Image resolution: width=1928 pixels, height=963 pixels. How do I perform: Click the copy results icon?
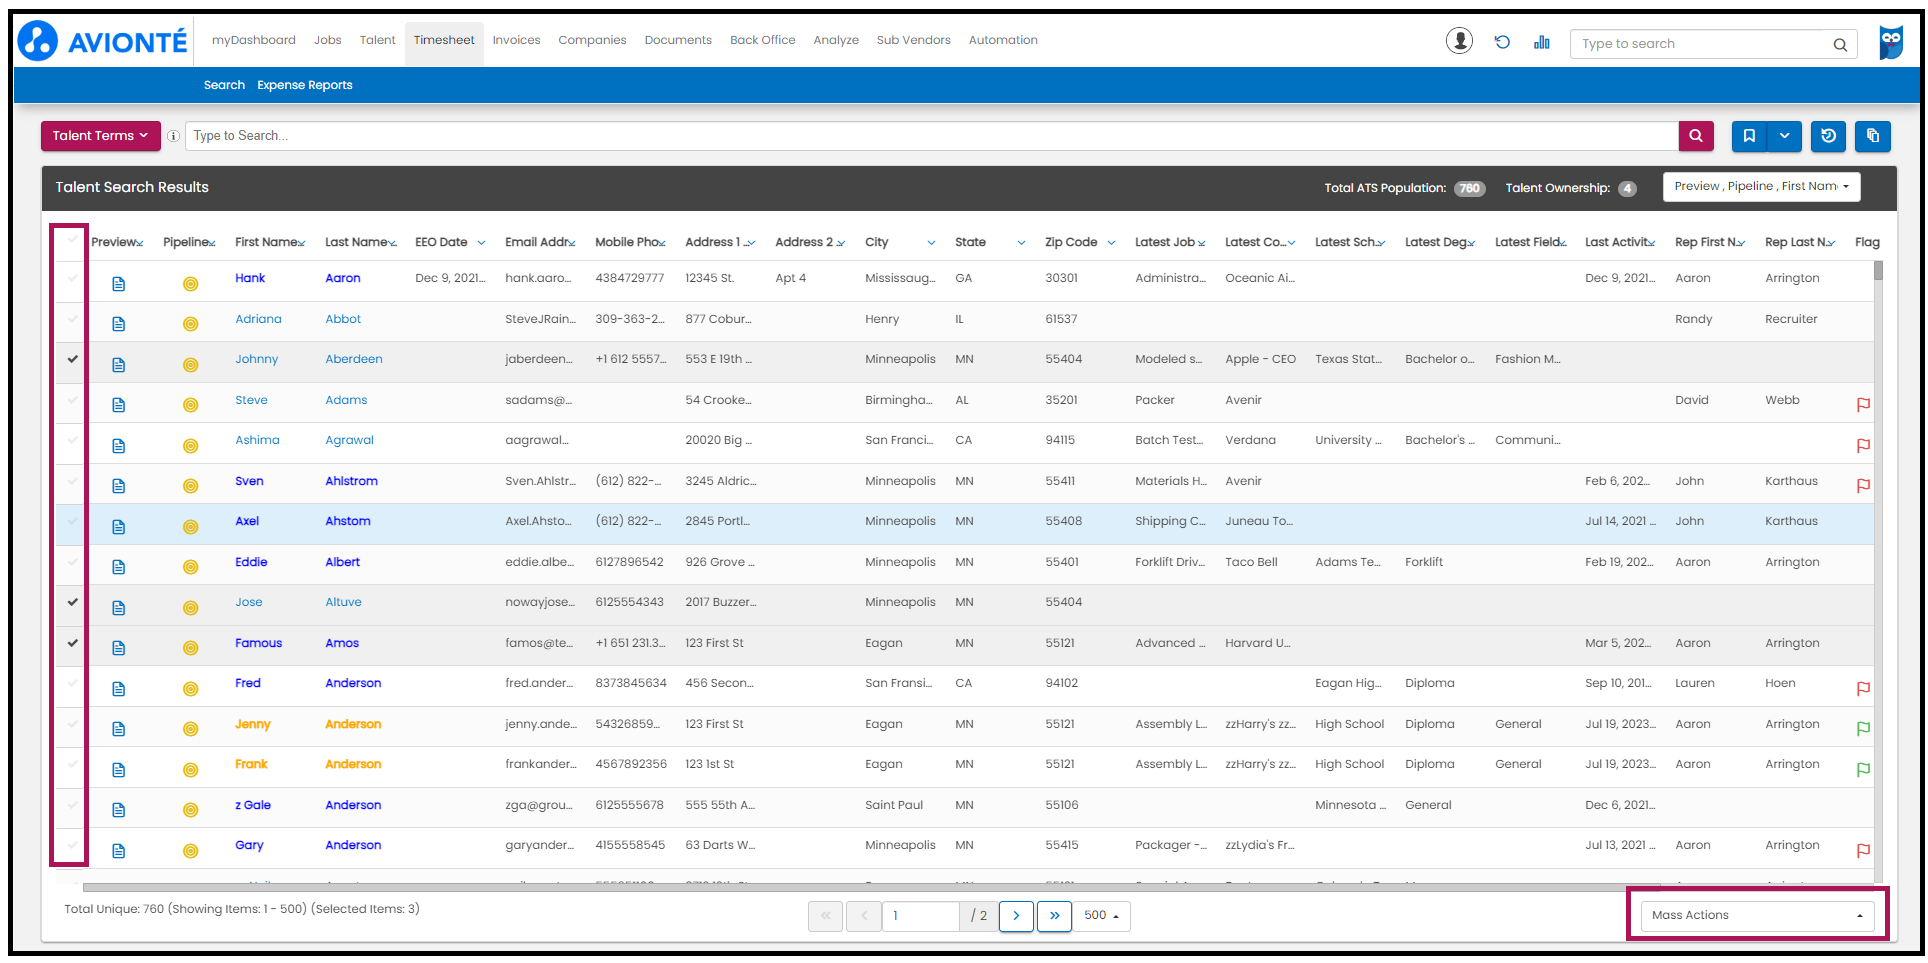coord(1872,136)
